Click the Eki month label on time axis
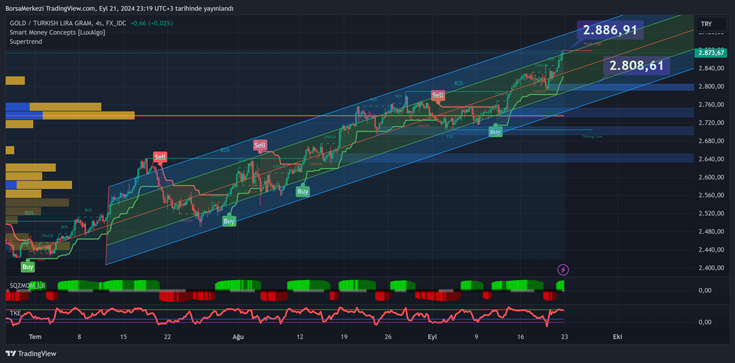 click(618, 337)
